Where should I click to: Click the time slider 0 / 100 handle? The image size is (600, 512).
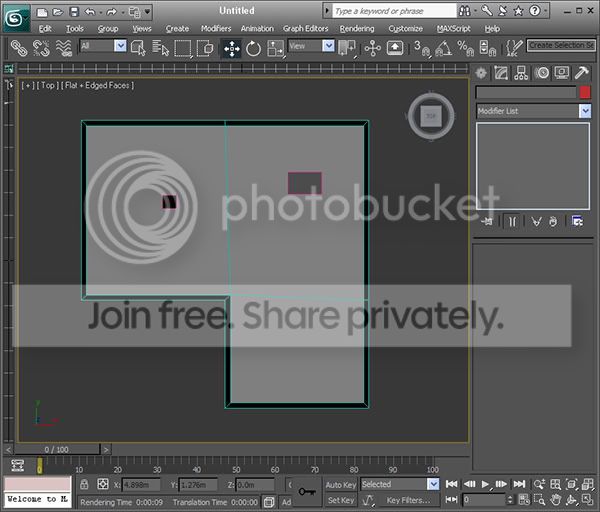57,450
